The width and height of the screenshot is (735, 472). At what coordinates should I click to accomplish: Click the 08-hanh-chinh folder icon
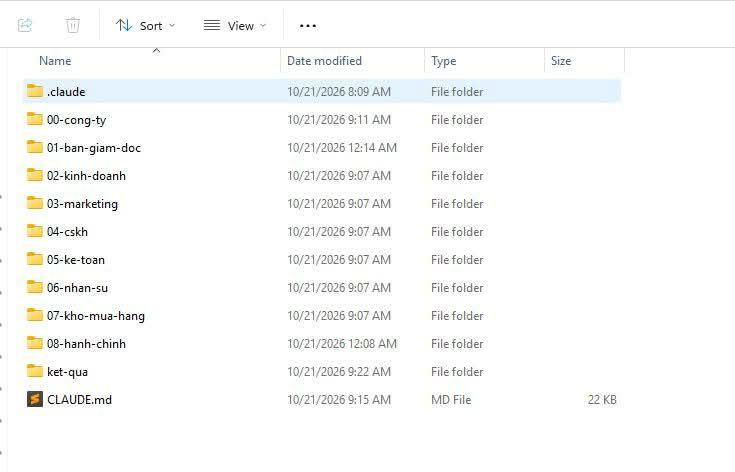coord(35,343)
